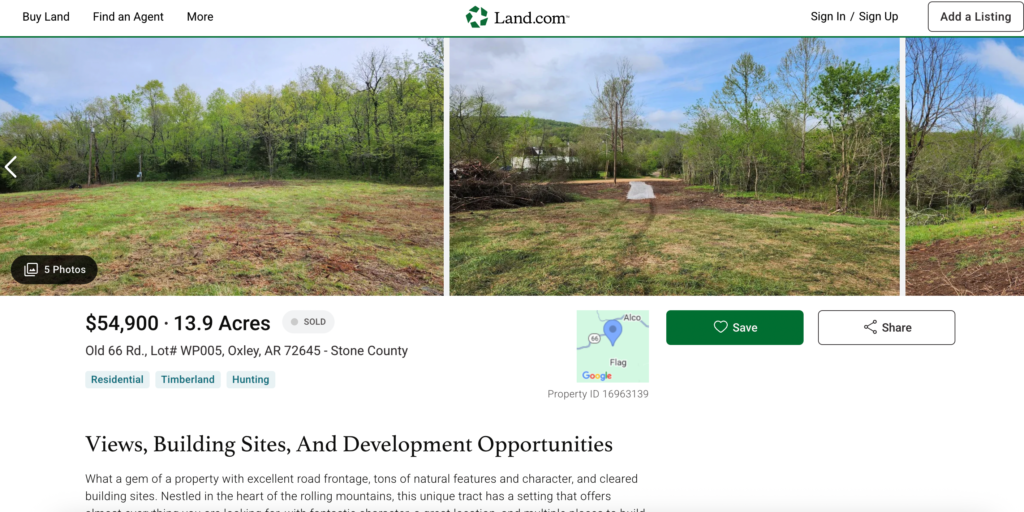The image size is (1024, 512).
Task: Click the share icon in Share button
Action: tap(871, 327)
